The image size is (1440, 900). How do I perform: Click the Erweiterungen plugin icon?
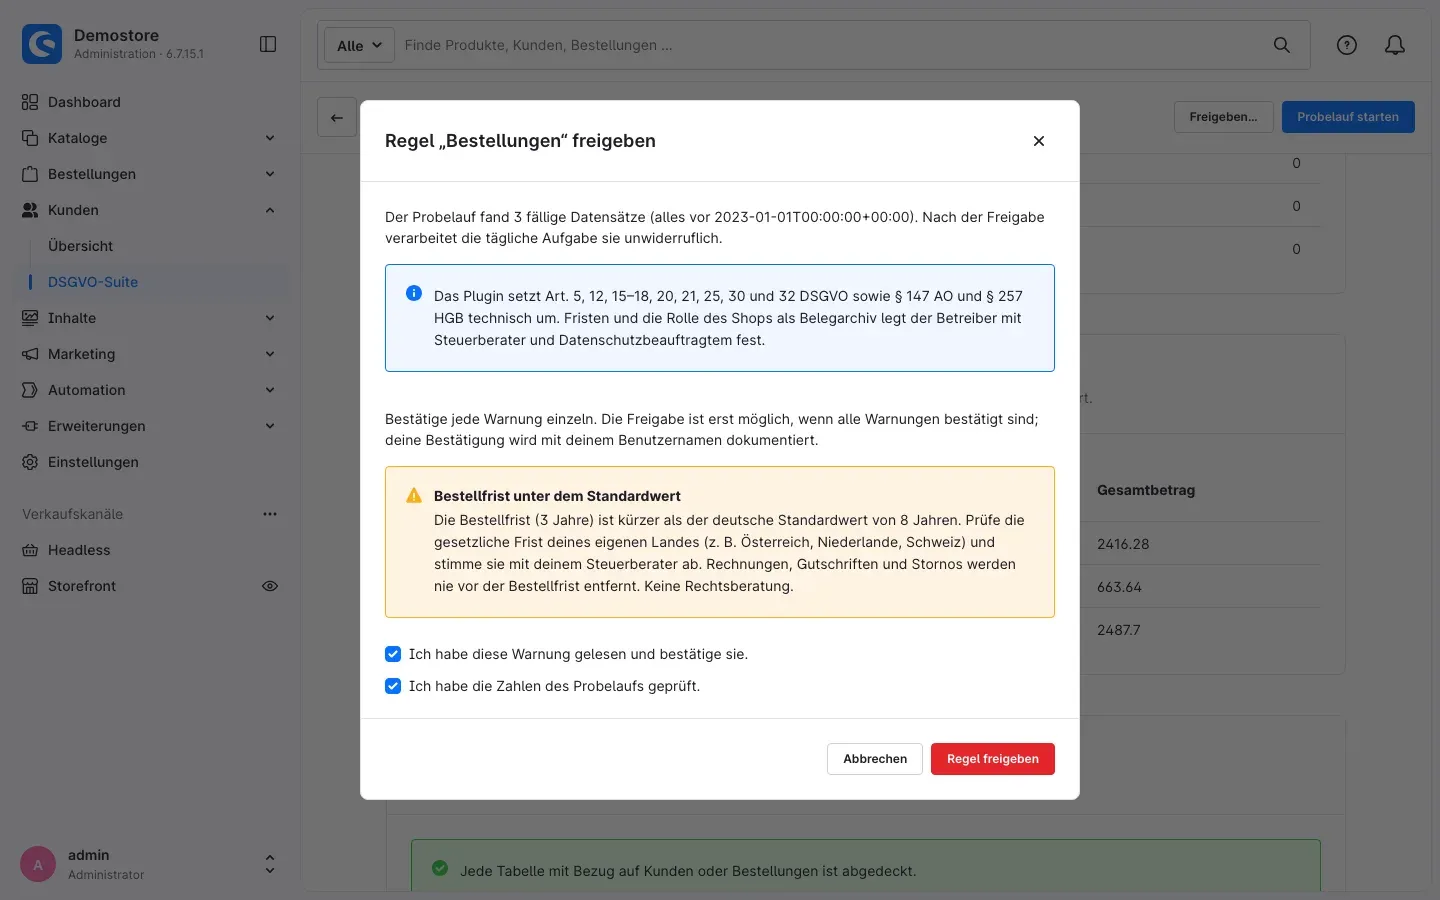click(30, 426)
